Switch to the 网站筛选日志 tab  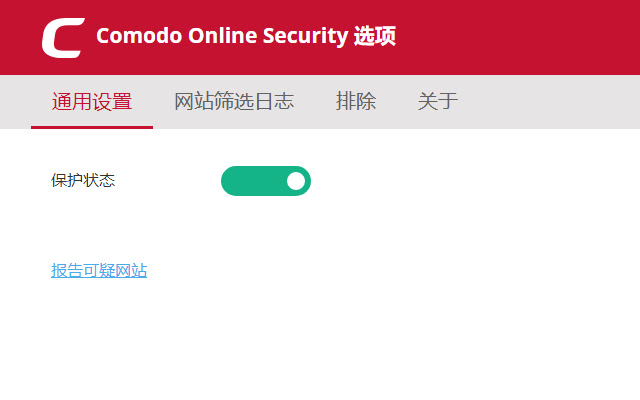point(234,101)
